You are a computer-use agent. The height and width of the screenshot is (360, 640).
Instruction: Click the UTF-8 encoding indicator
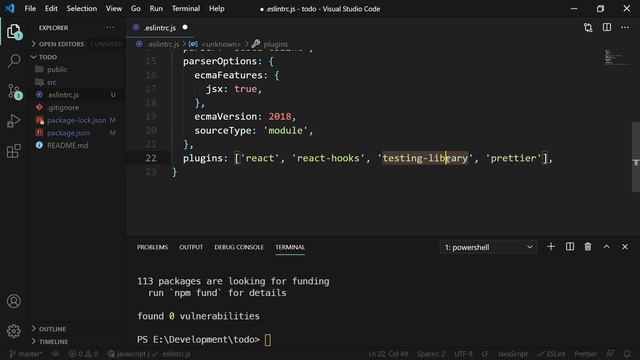463,354
